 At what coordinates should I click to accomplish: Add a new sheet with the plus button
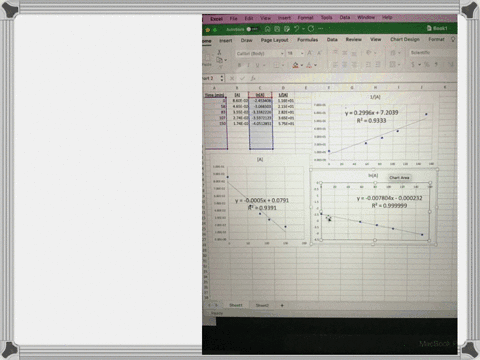282,305
